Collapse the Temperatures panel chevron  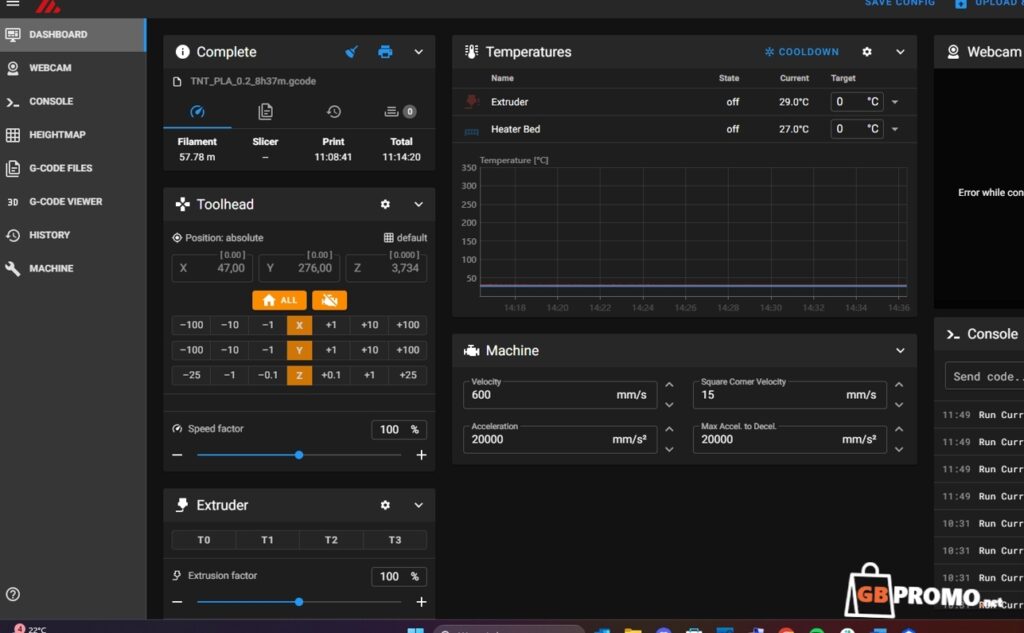tap(900, 52)
